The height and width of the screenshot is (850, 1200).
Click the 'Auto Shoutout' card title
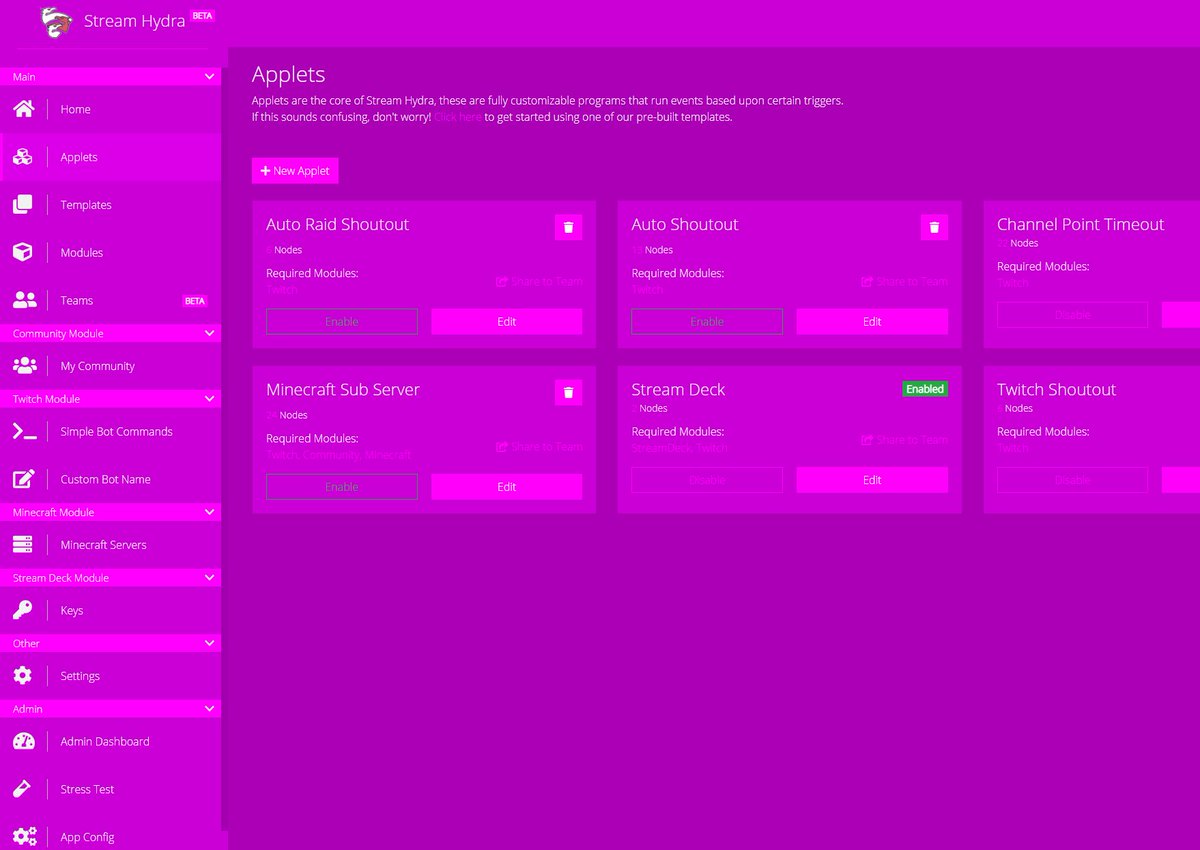(x=685, y=225)
